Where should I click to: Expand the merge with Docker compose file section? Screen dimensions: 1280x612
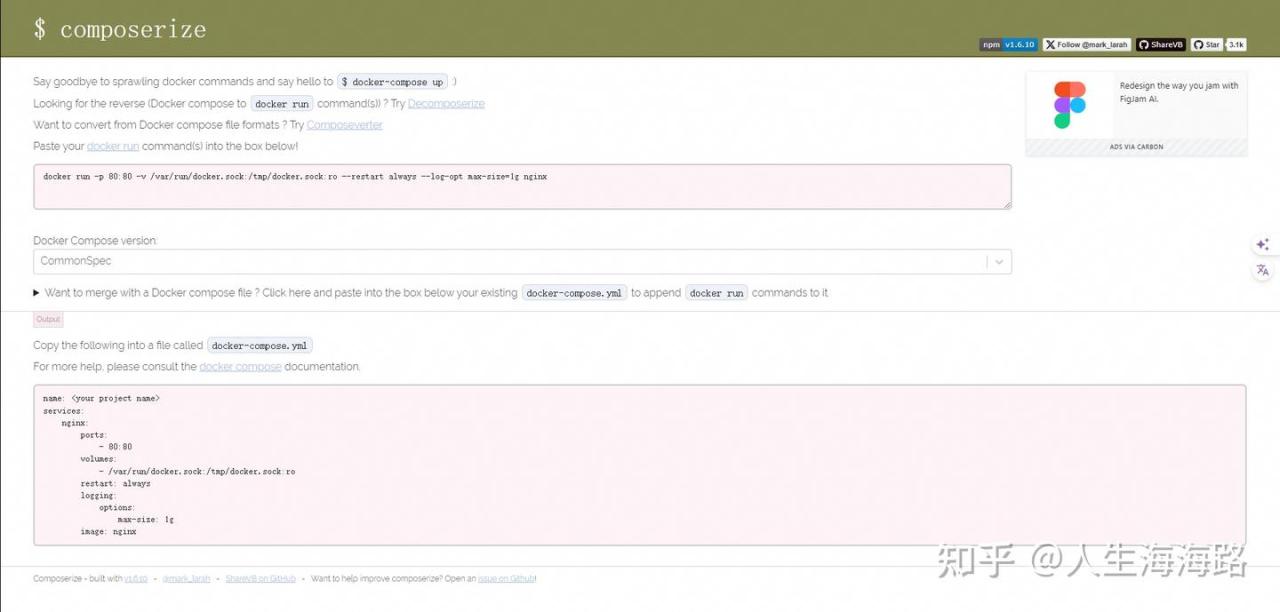tap(38, 293)
